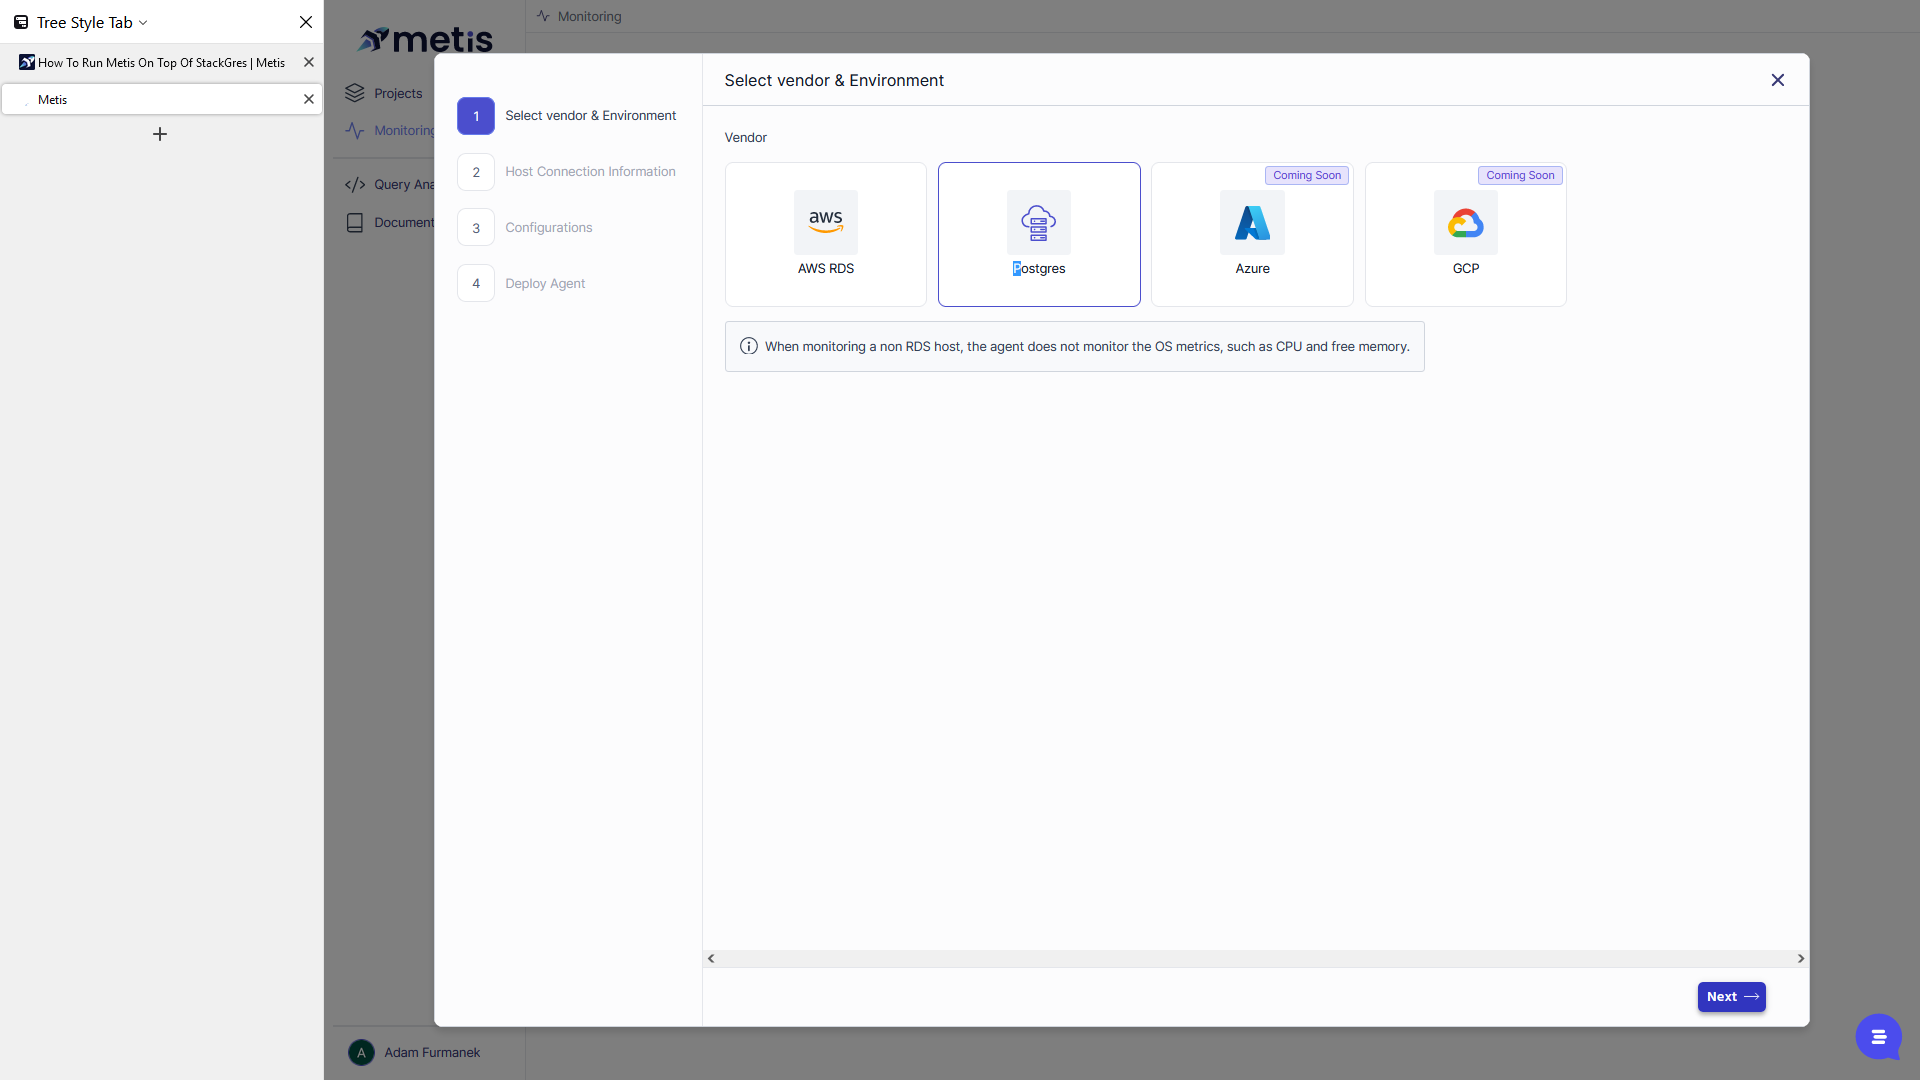1920x1080 pixels.
Task: Click the Azure vendor logo
Action: [1252, 222]
